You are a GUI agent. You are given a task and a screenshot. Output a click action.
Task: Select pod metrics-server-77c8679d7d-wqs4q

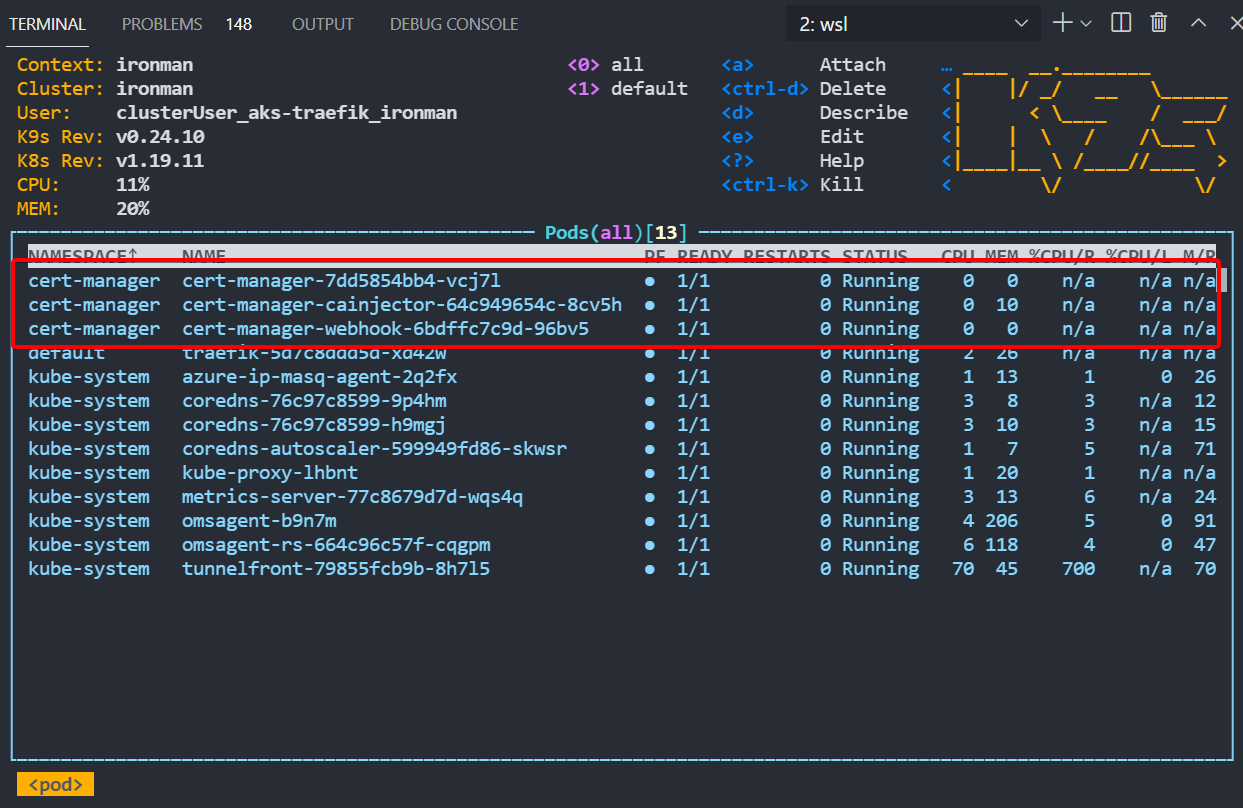point(622,497)
